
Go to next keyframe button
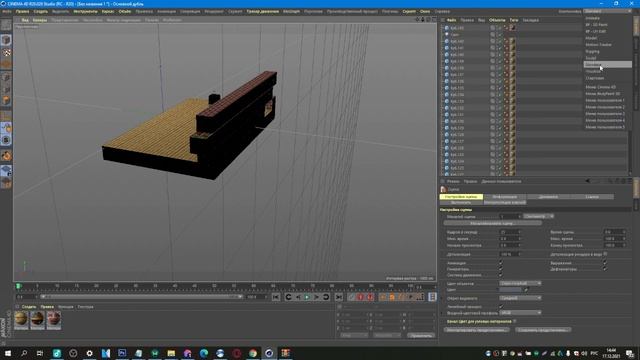point(326,297)
